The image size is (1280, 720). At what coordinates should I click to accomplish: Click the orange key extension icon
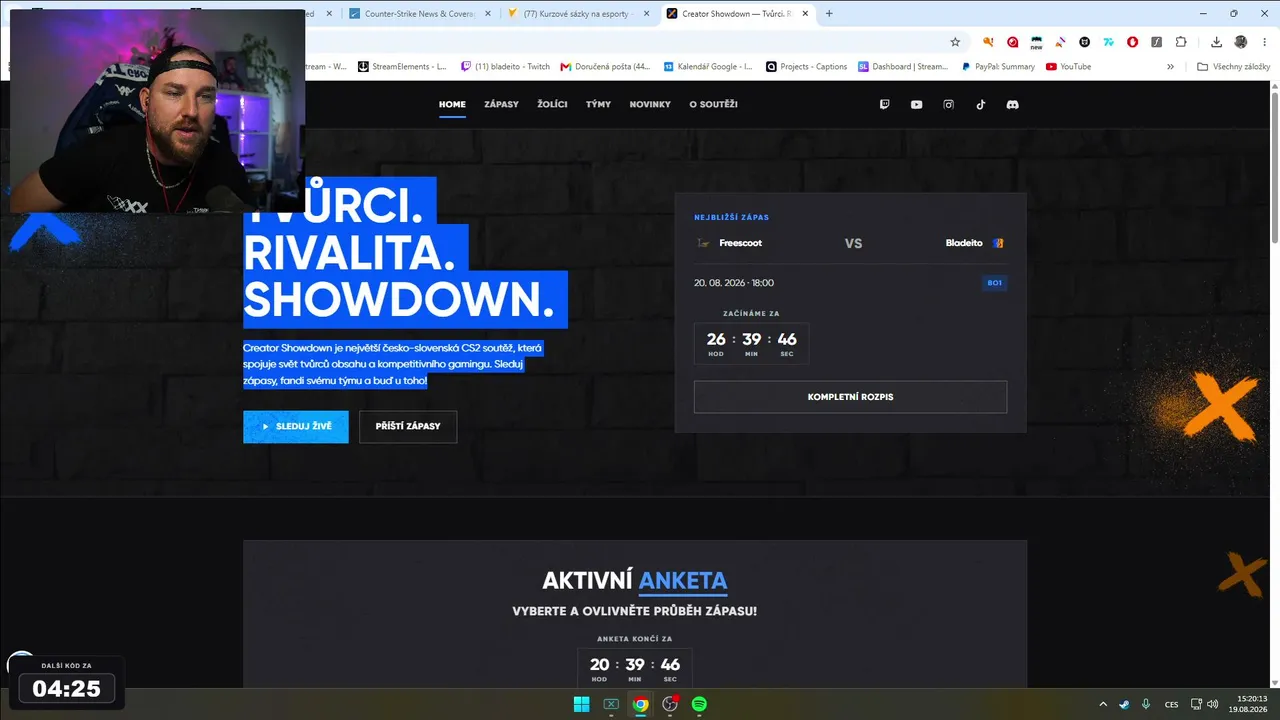[x=988, y=42]
